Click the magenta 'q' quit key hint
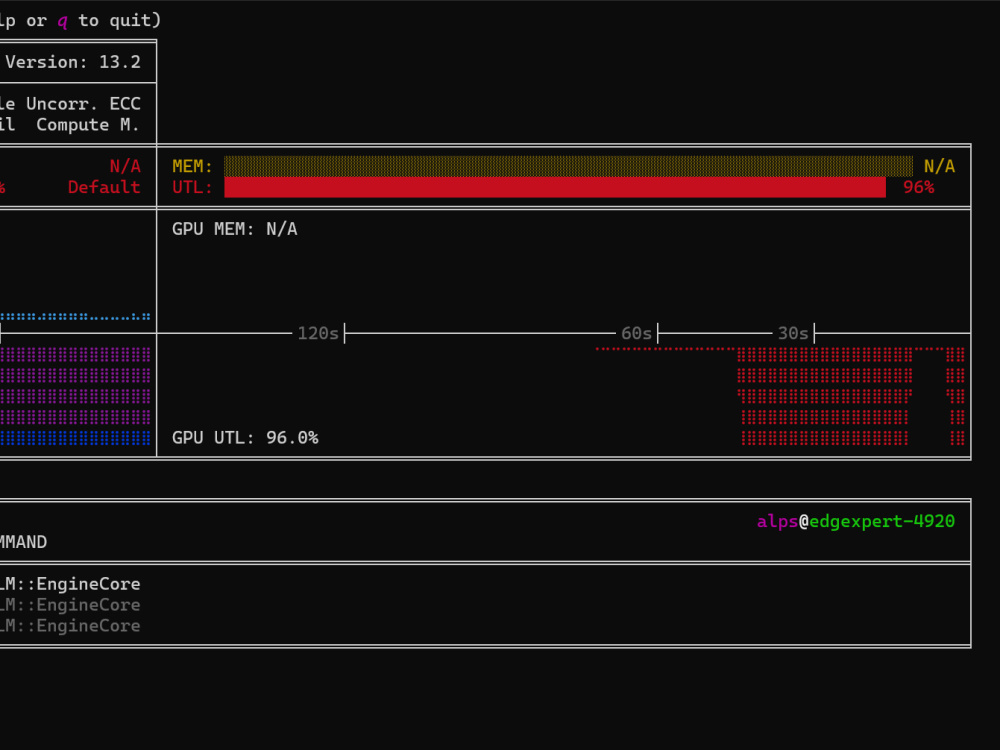This screenshot has width=1000, height=750. (x=62, y=20)
